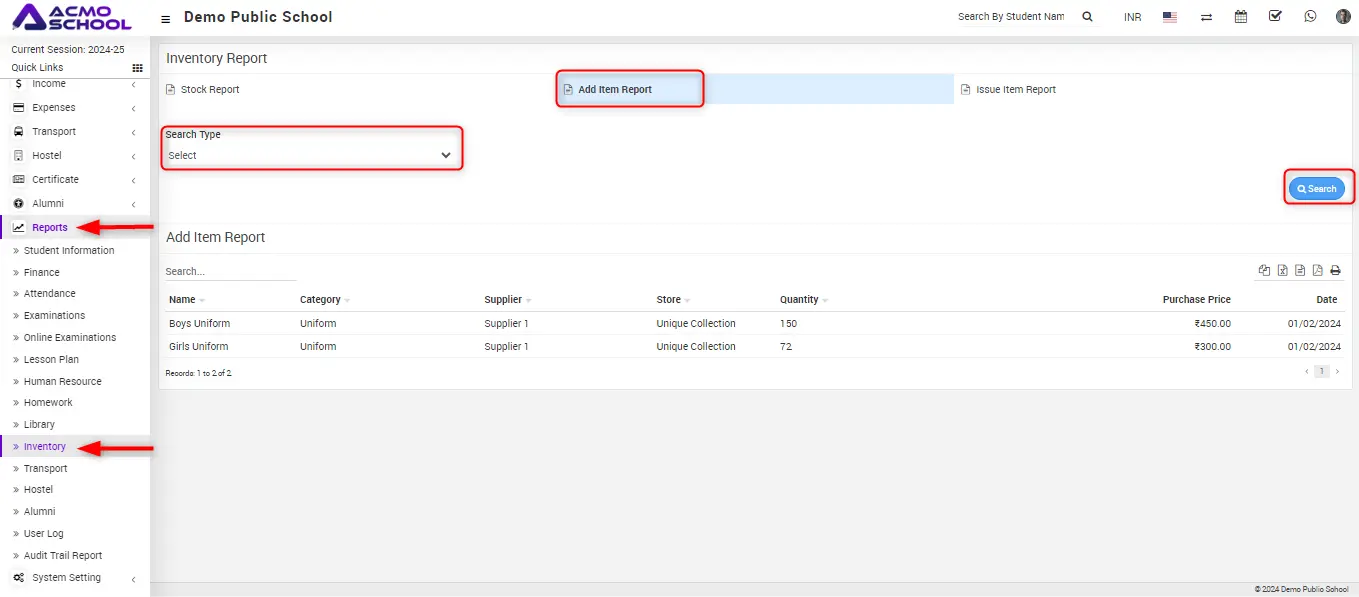Toggle sidebar with hamburger menu icon

coord(165,18)
